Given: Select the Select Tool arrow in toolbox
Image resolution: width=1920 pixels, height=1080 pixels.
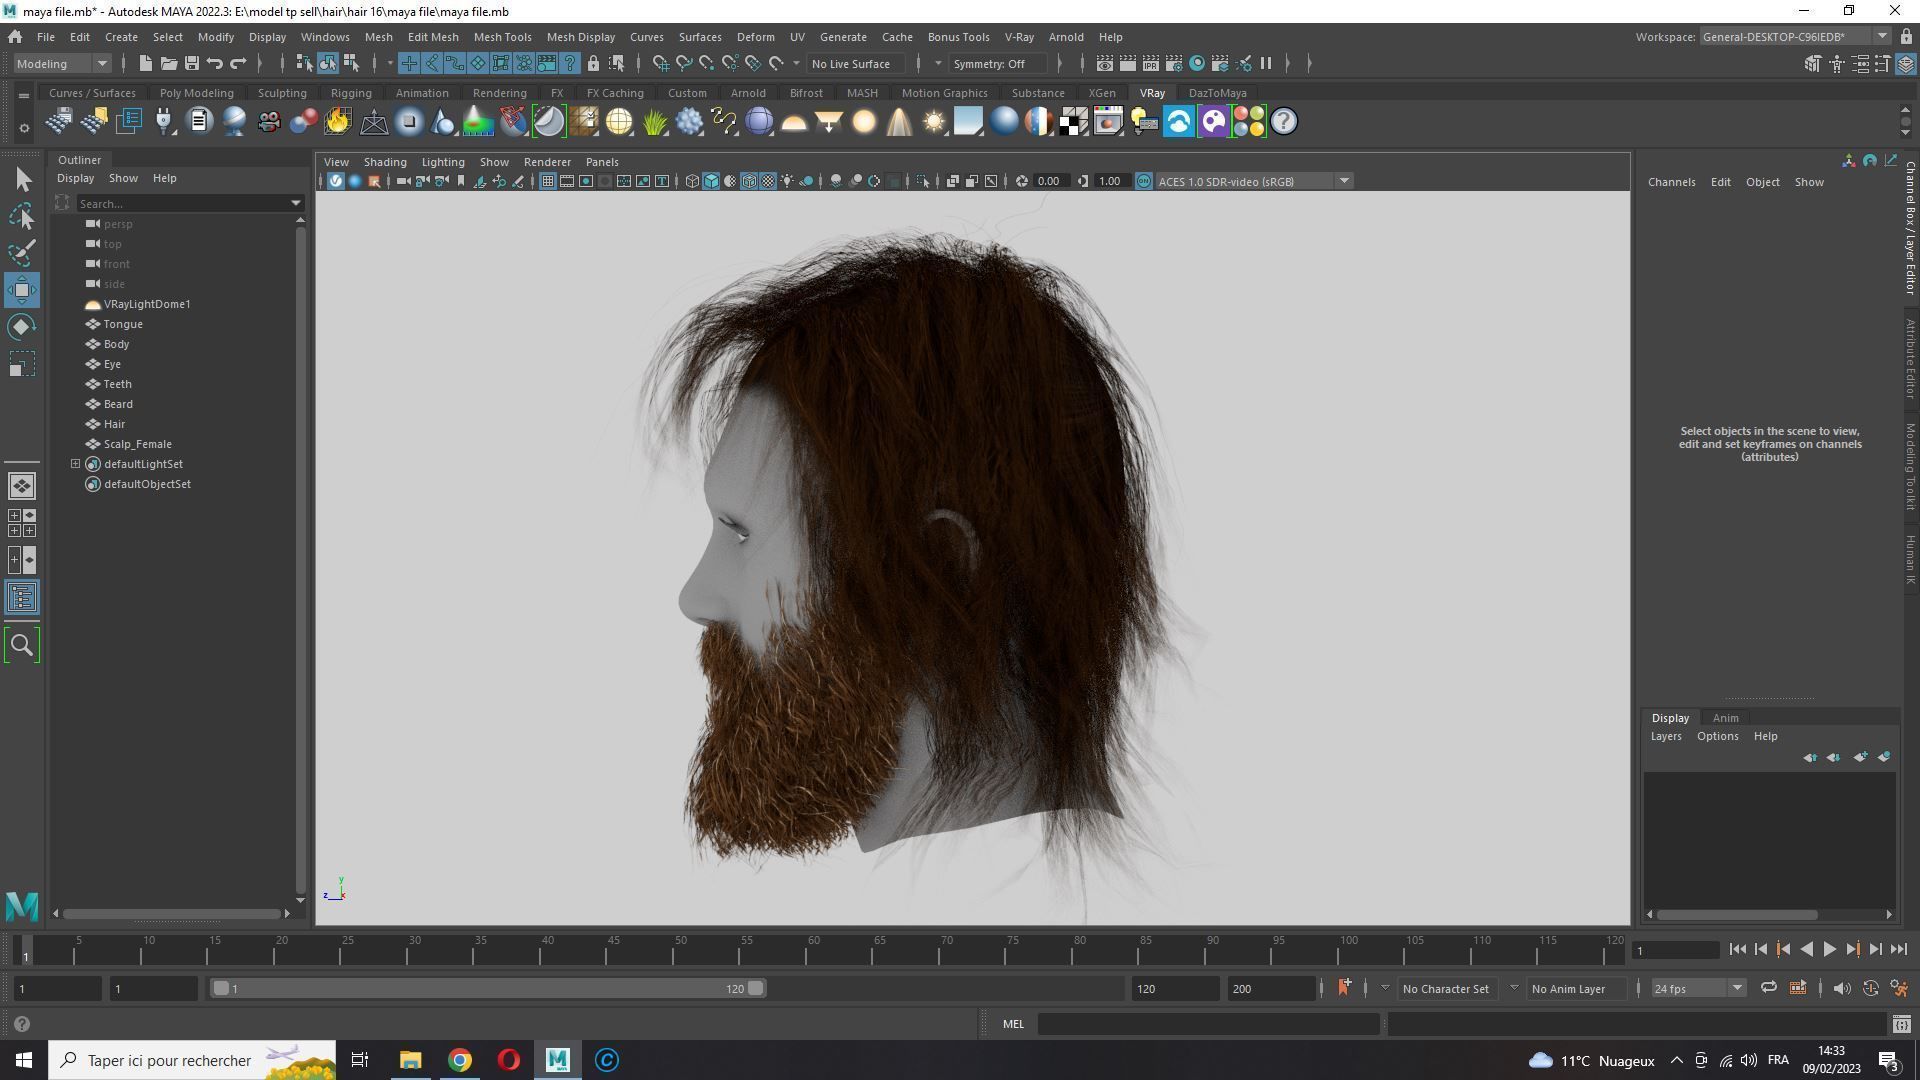Looking at the screenshot, I should (23, 180).
